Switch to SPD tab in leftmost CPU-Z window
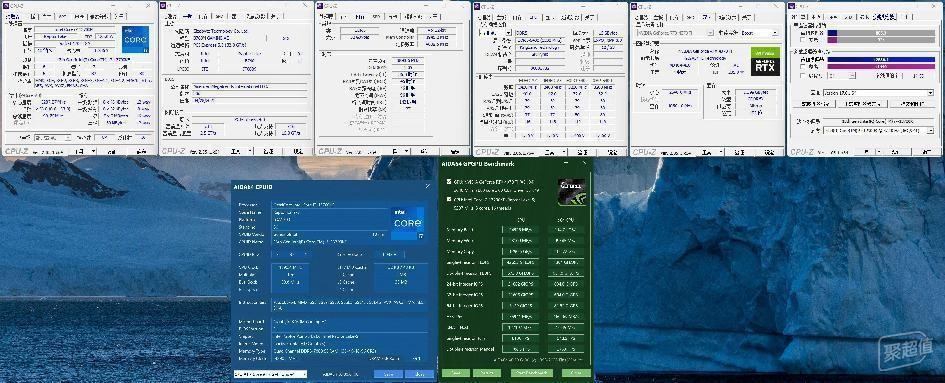 click(80, 16)
